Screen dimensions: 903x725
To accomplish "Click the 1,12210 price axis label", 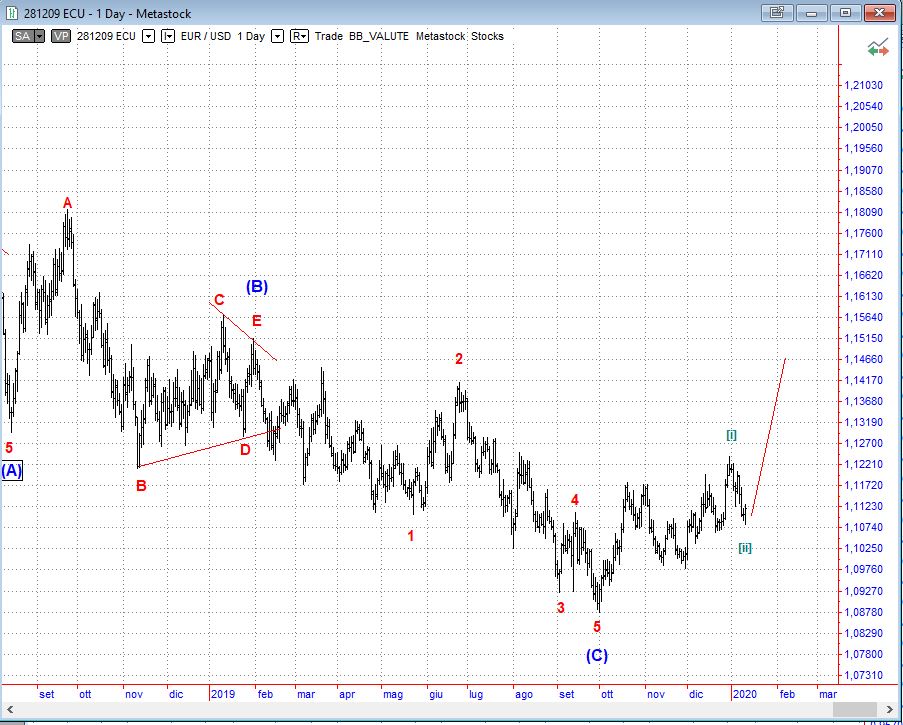I will pos(863,464).
